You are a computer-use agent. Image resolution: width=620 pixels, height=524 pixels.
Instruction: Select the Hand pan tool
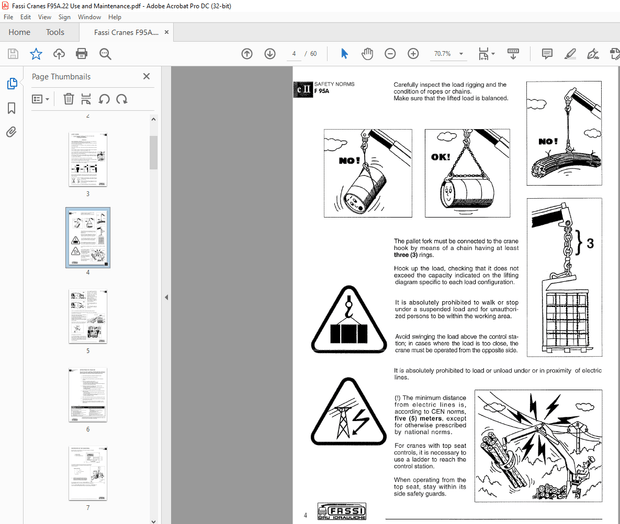coord(367,53)
